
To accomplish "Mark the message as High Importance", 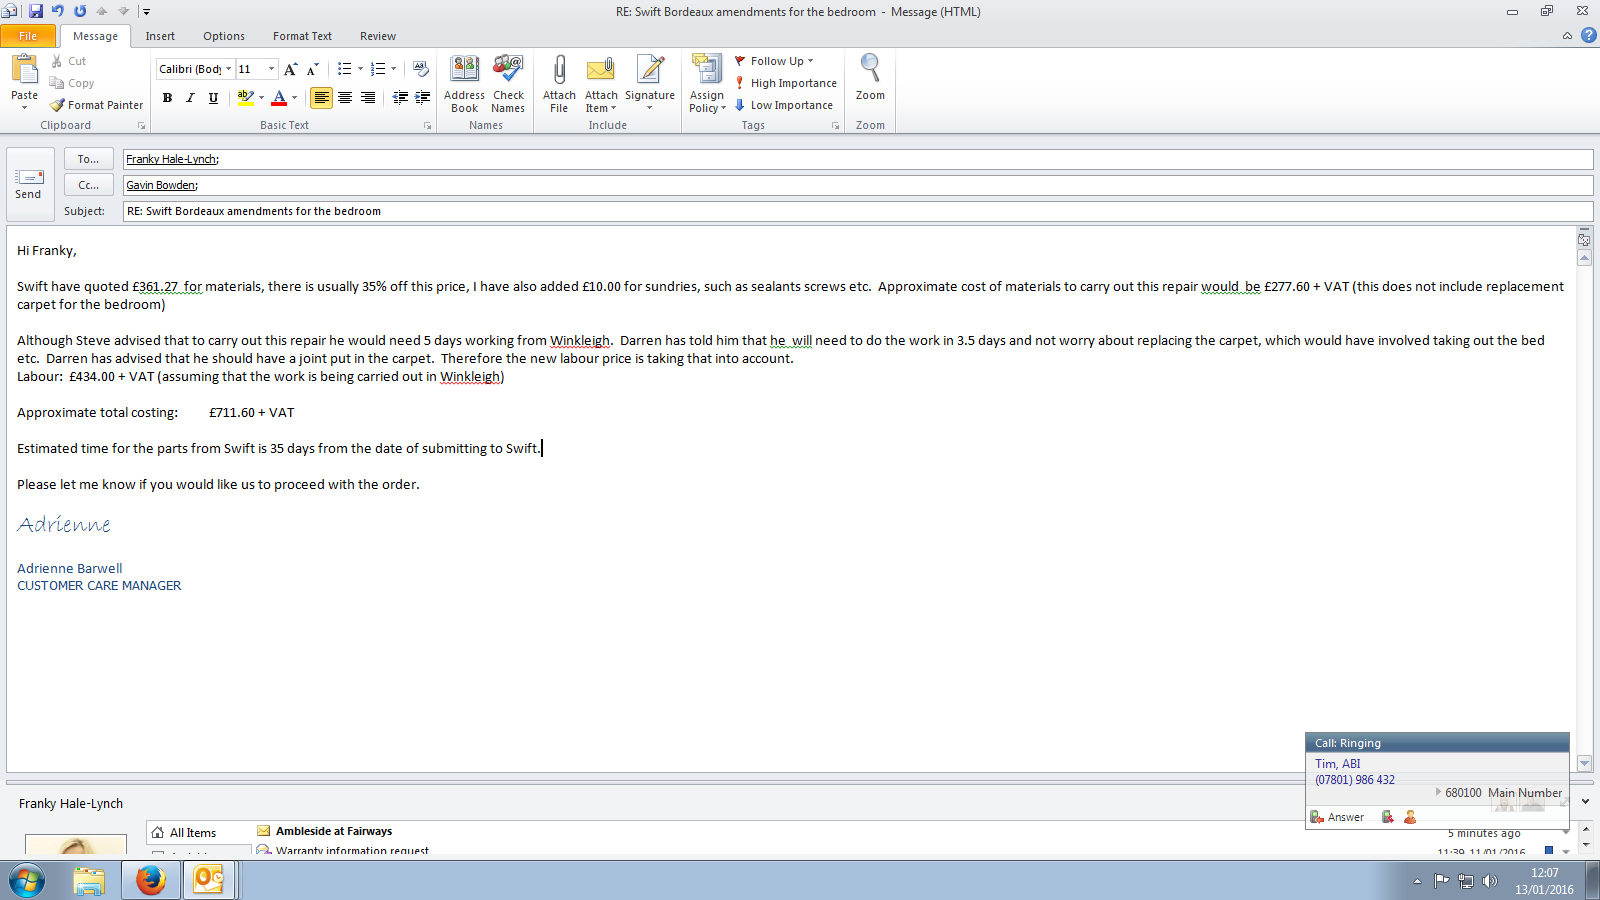I will 786,83.
